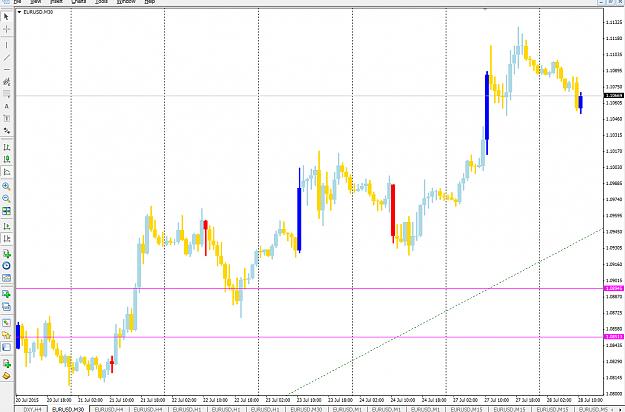Open the indicators list icon

(6, 253)
